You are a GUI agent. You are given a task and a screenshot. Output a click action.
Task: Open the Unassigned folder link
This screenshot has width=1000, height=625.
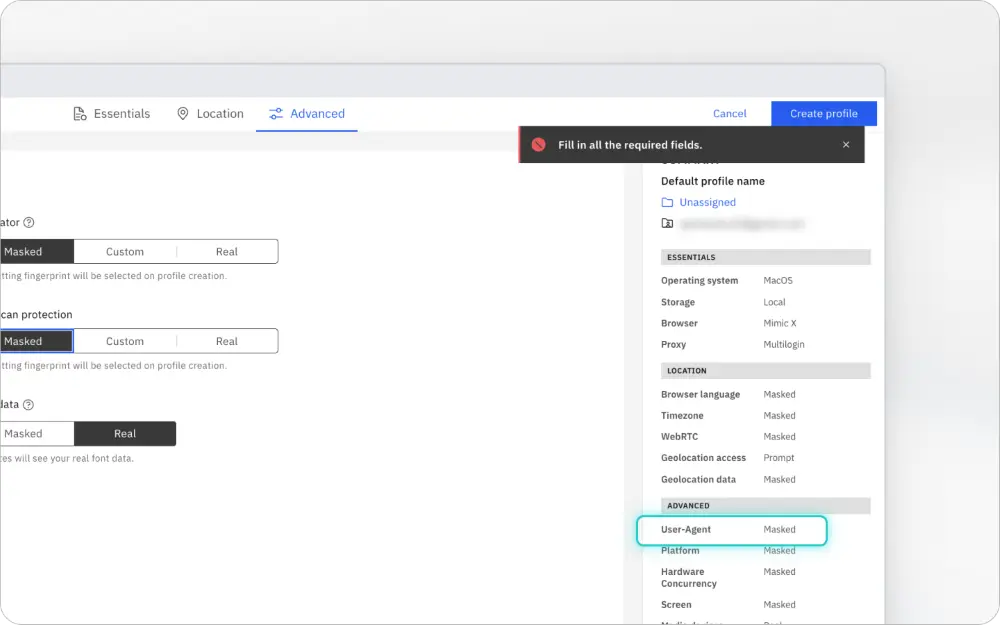pos(707,202)
